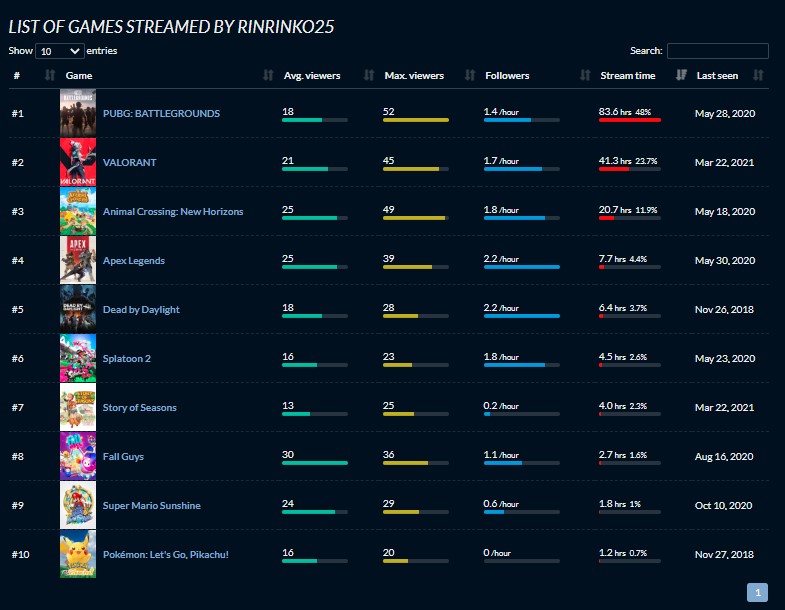Sort by Last seen arrows icon
The width and height of the screenshot is (785, 610).
758,75
